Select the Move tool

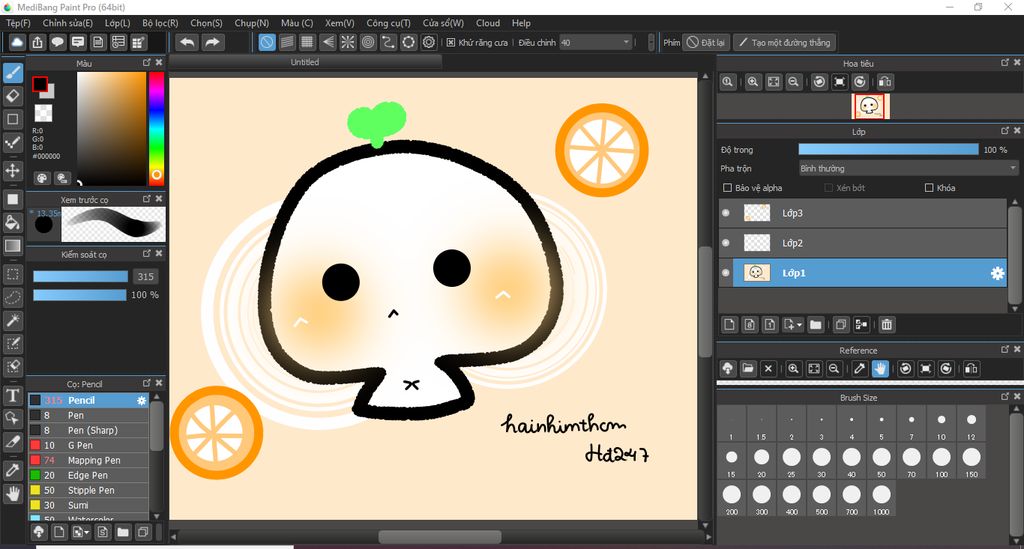point(13,171)
